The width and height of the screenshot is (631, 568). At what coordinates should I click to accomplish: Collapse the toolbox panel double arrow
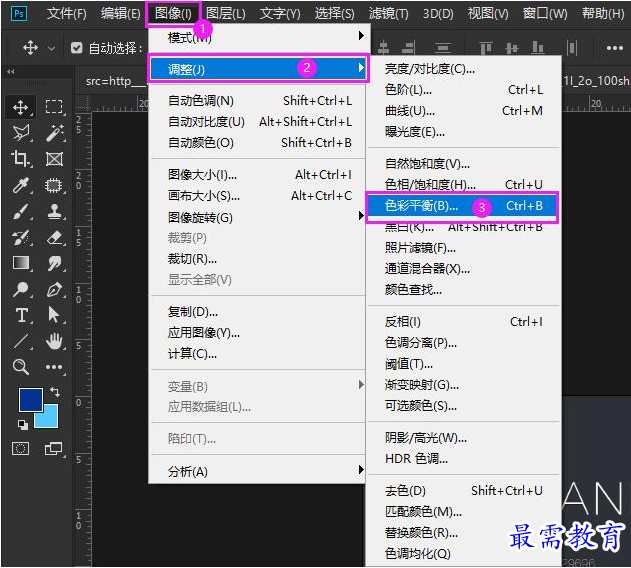pyautogui.click(x=11, y=72)
